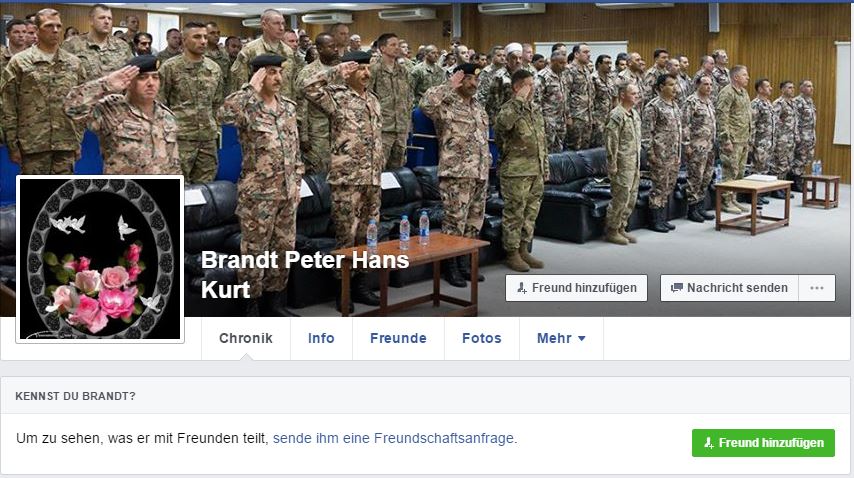Click the white Freund hinzufügen button on the cover
Viewport: 854px width, 478px height.
pos(576,288)
